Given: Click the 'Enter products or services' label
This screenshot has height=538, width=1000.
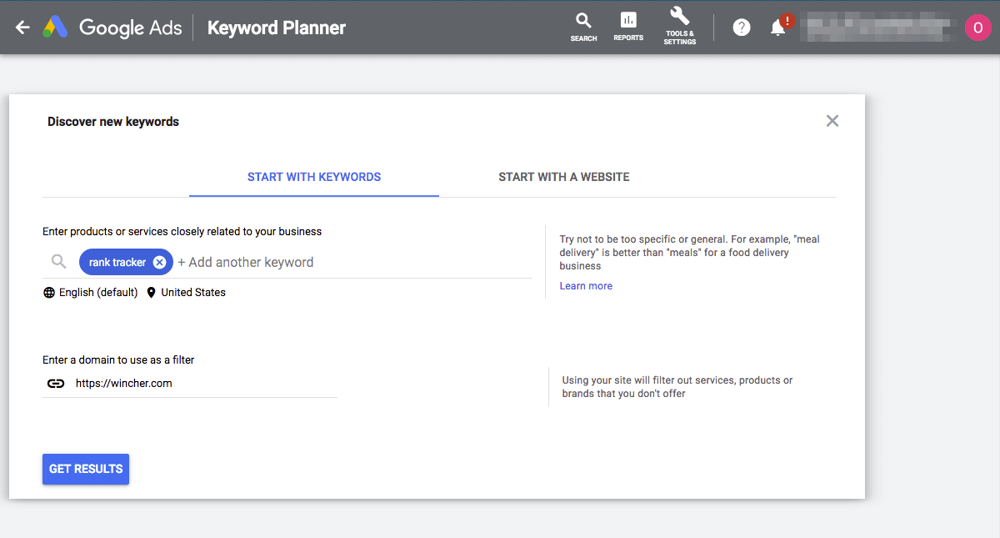Looking at the screenshot, I should (182, 231).
